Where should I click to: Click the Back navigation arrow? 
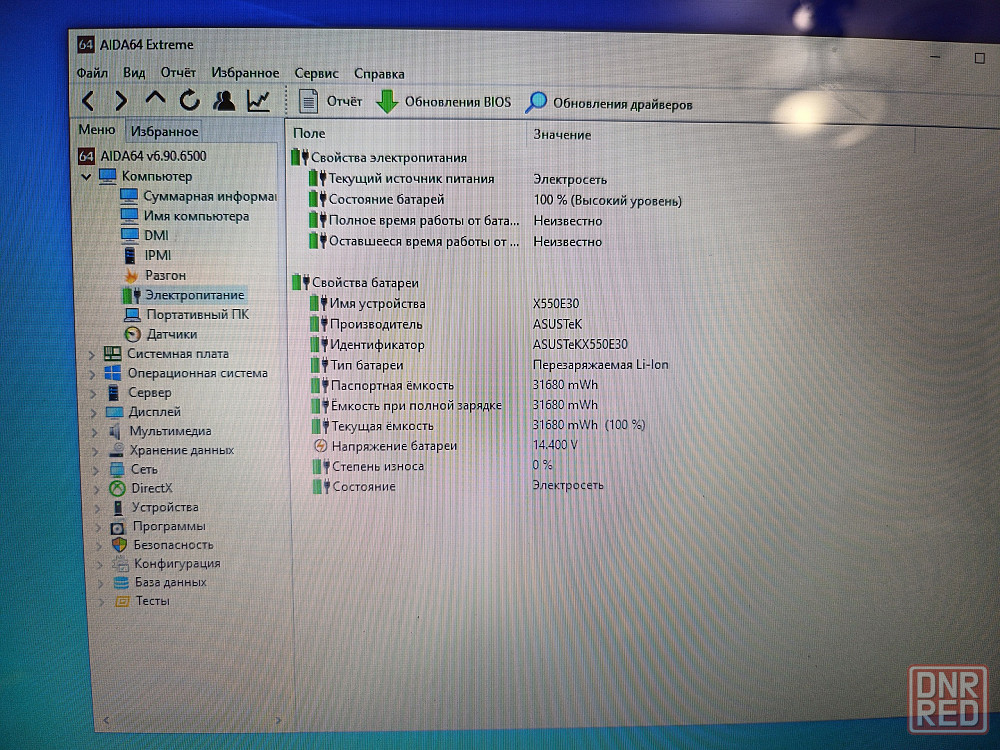[88, 100]
